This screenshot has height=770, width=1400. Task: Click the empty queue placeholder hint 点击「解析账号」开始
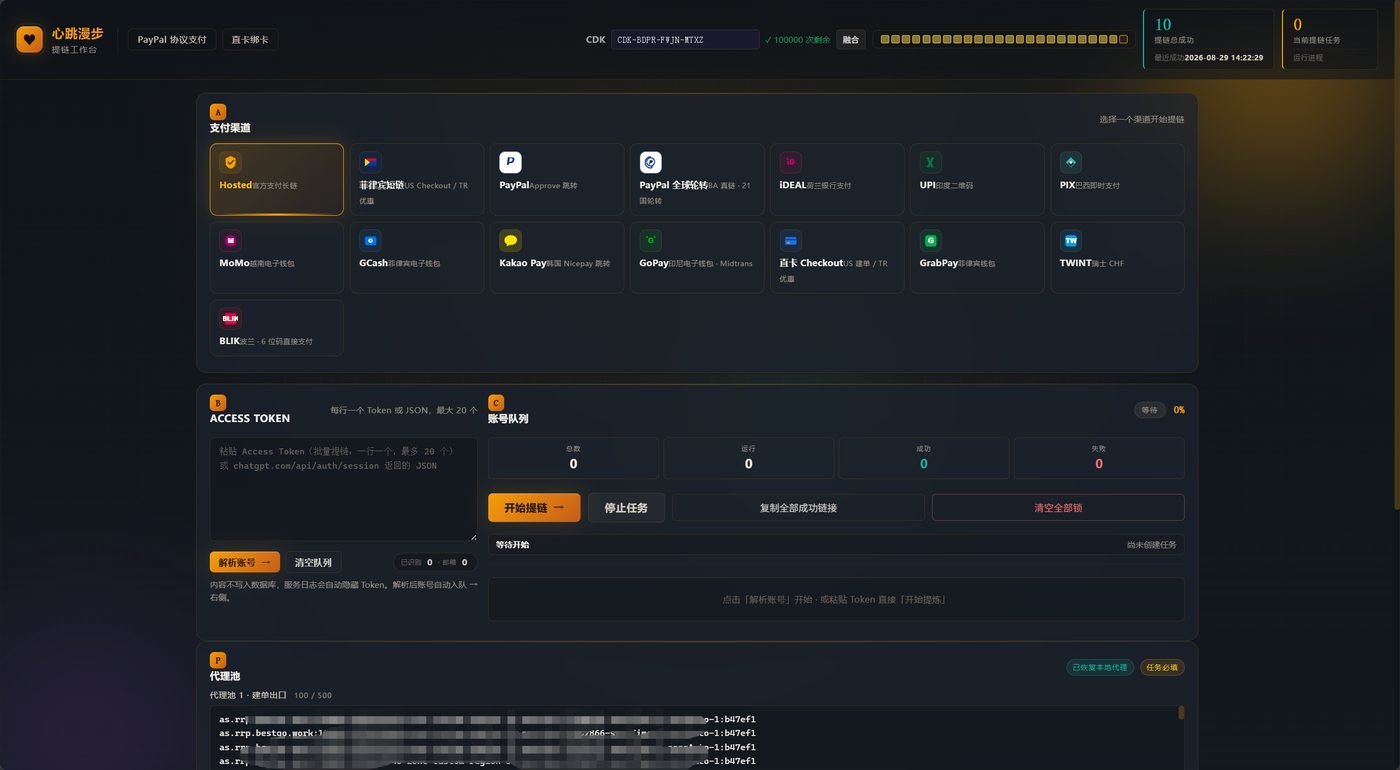(835, 599)
